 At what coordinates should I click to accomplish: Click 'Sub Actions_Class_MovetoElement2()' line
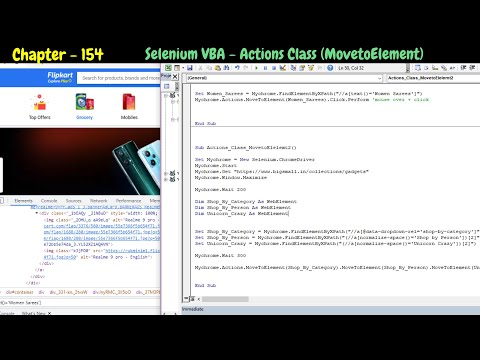pyautogui.click(x=245, y=147)
